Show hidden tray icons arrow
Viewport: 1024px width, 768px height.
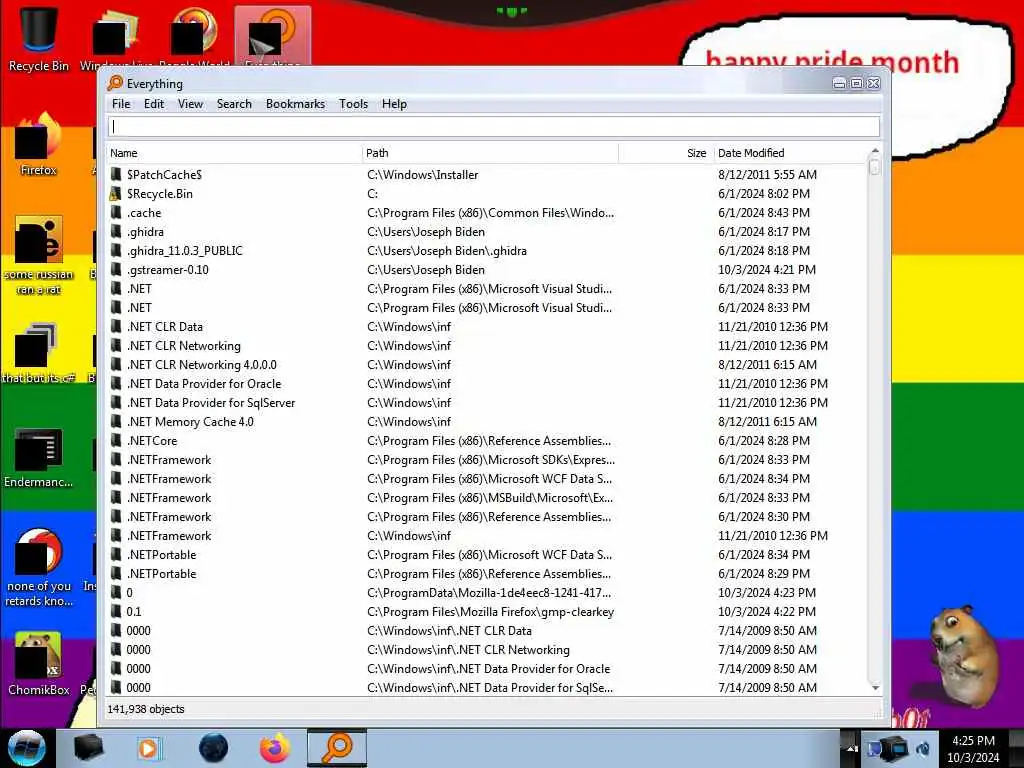click(x=851, y=748)
